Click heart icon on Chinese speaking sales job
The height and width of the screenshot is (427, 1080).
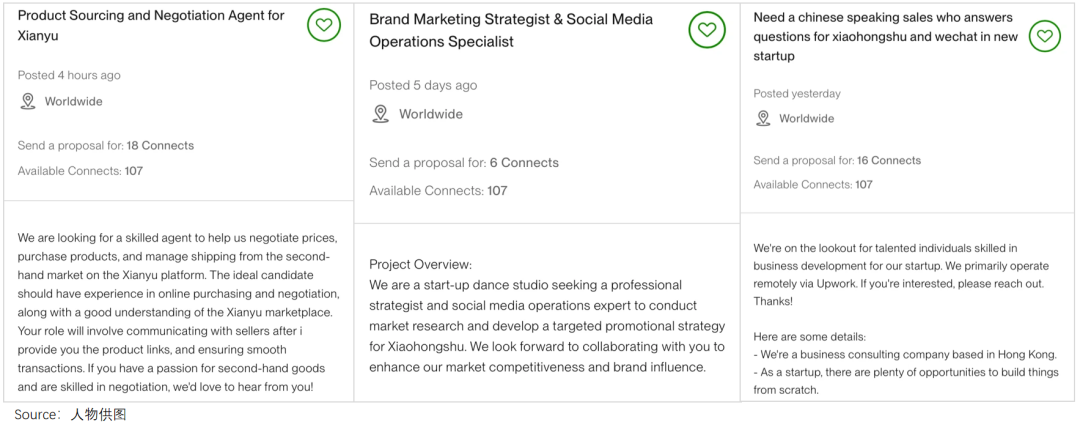tap(1045, 35)
